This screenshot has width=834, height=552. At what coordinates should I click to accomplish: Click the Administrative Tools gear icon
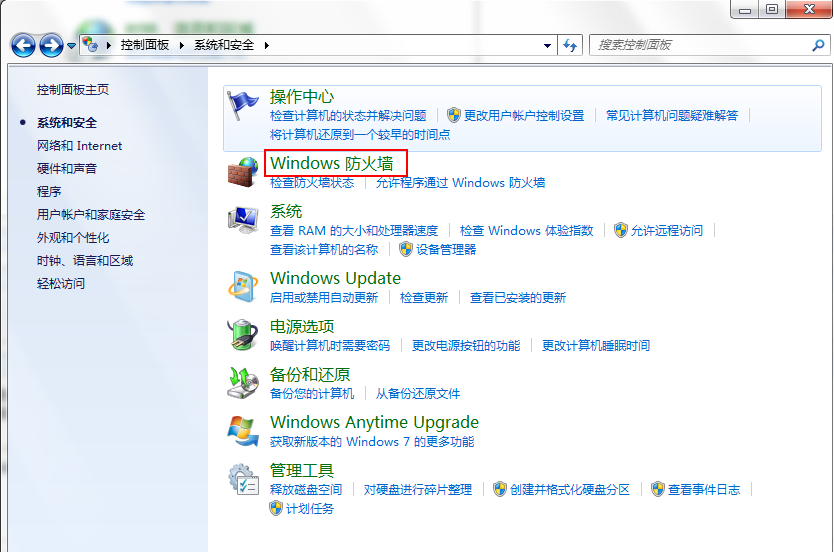(x=243, y=479)
